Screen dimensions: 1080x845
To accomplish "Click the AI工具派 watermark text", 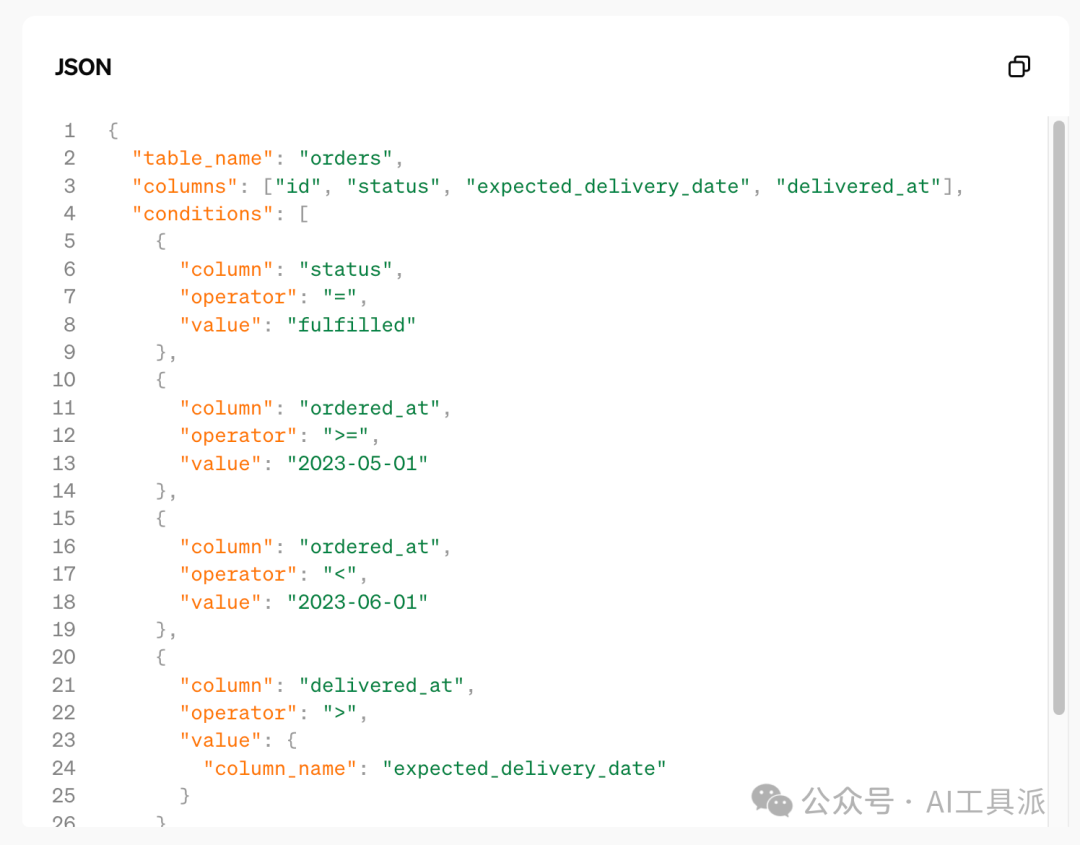I will point(985,801).
